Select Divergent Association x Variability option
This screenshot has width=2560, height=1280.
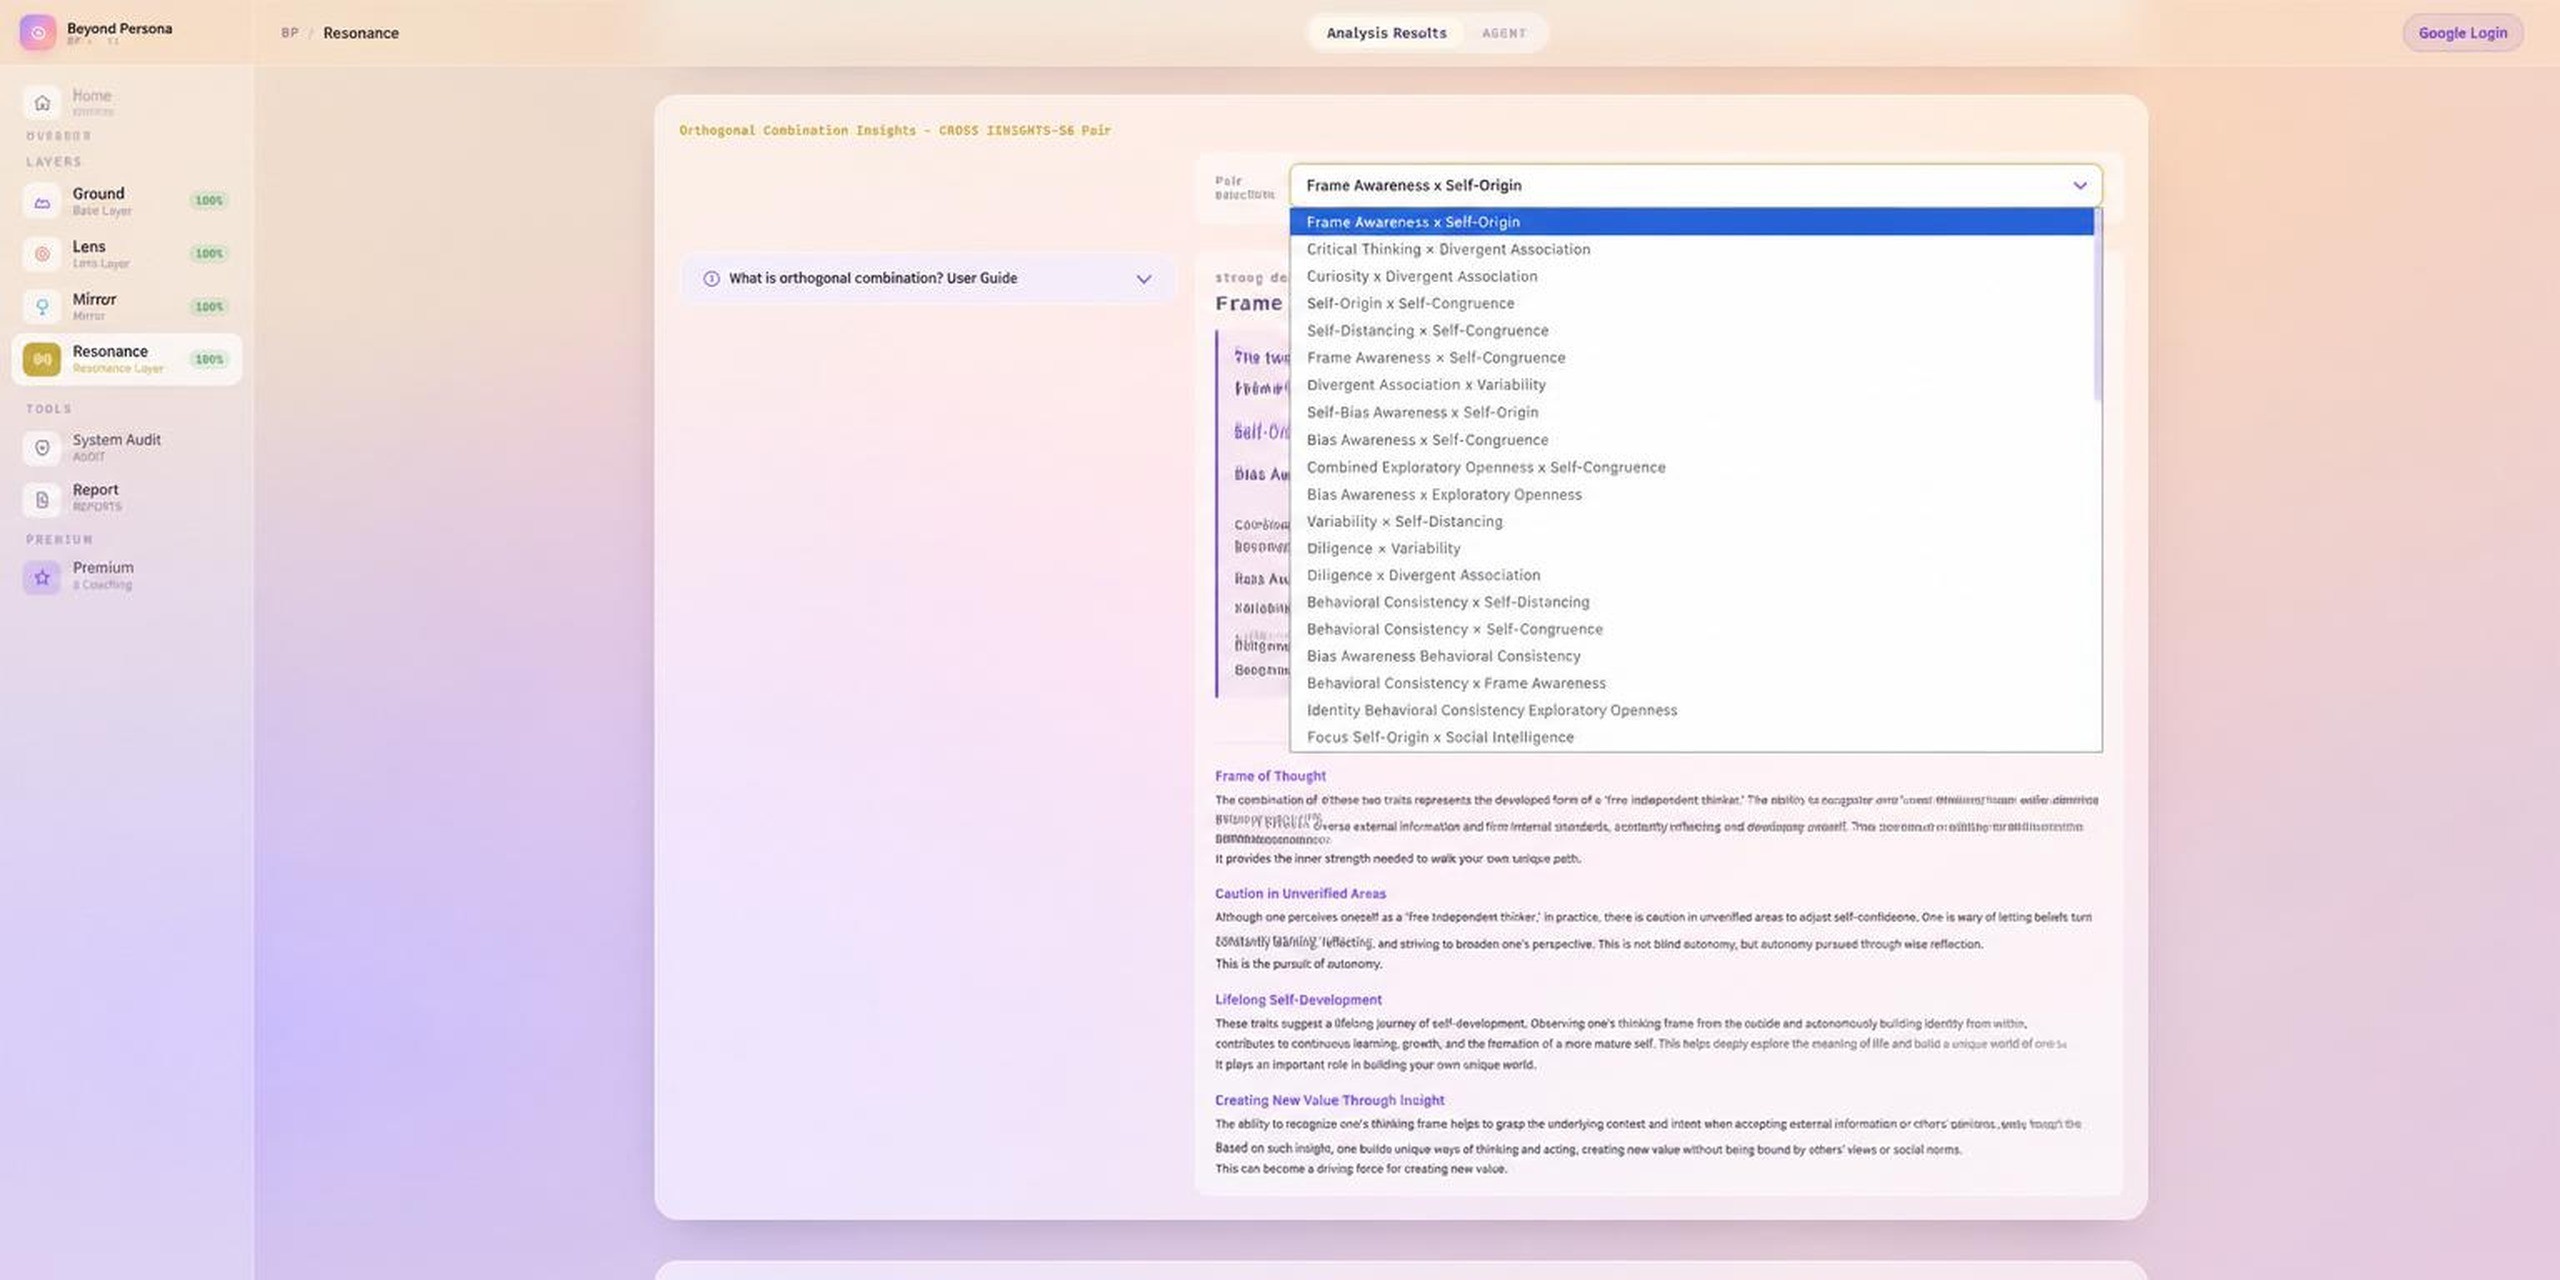(x=1691, y=384)
